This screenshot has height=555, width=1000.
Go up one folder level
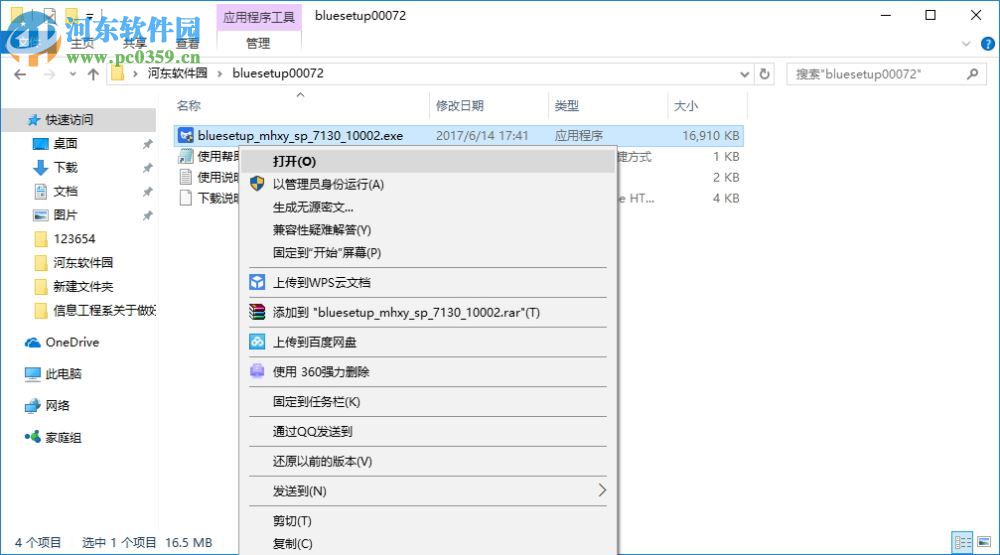click(93, 74)
